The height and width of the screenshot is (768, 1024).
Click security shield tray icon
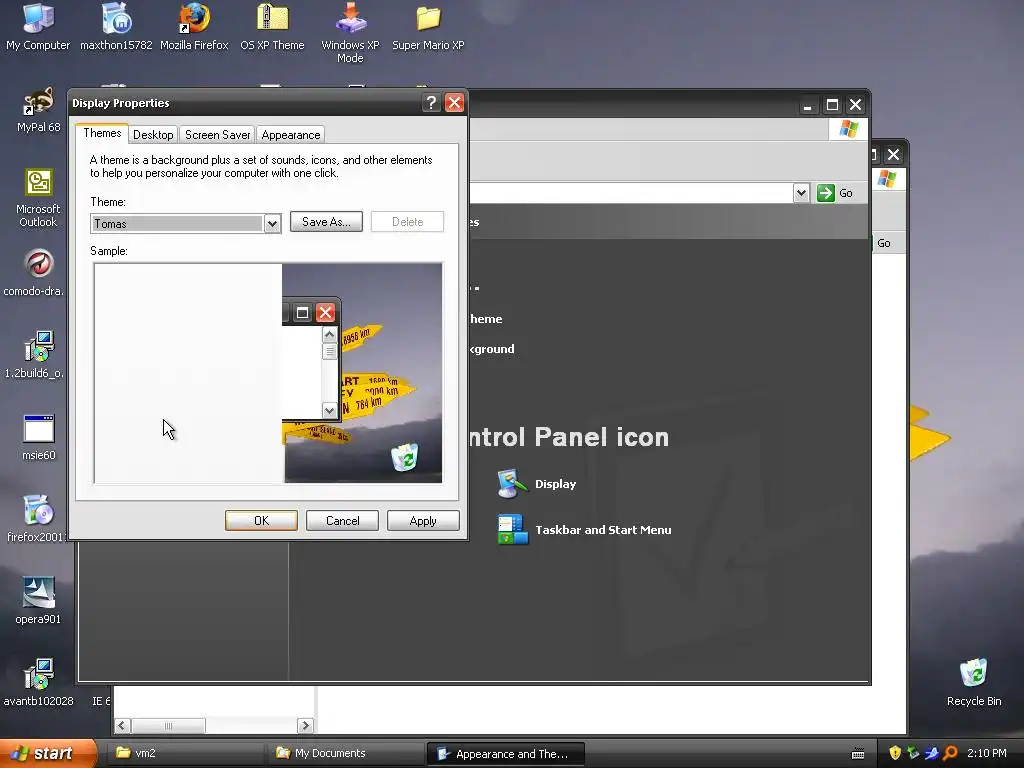pyautogui.click(x=895, y=753)
